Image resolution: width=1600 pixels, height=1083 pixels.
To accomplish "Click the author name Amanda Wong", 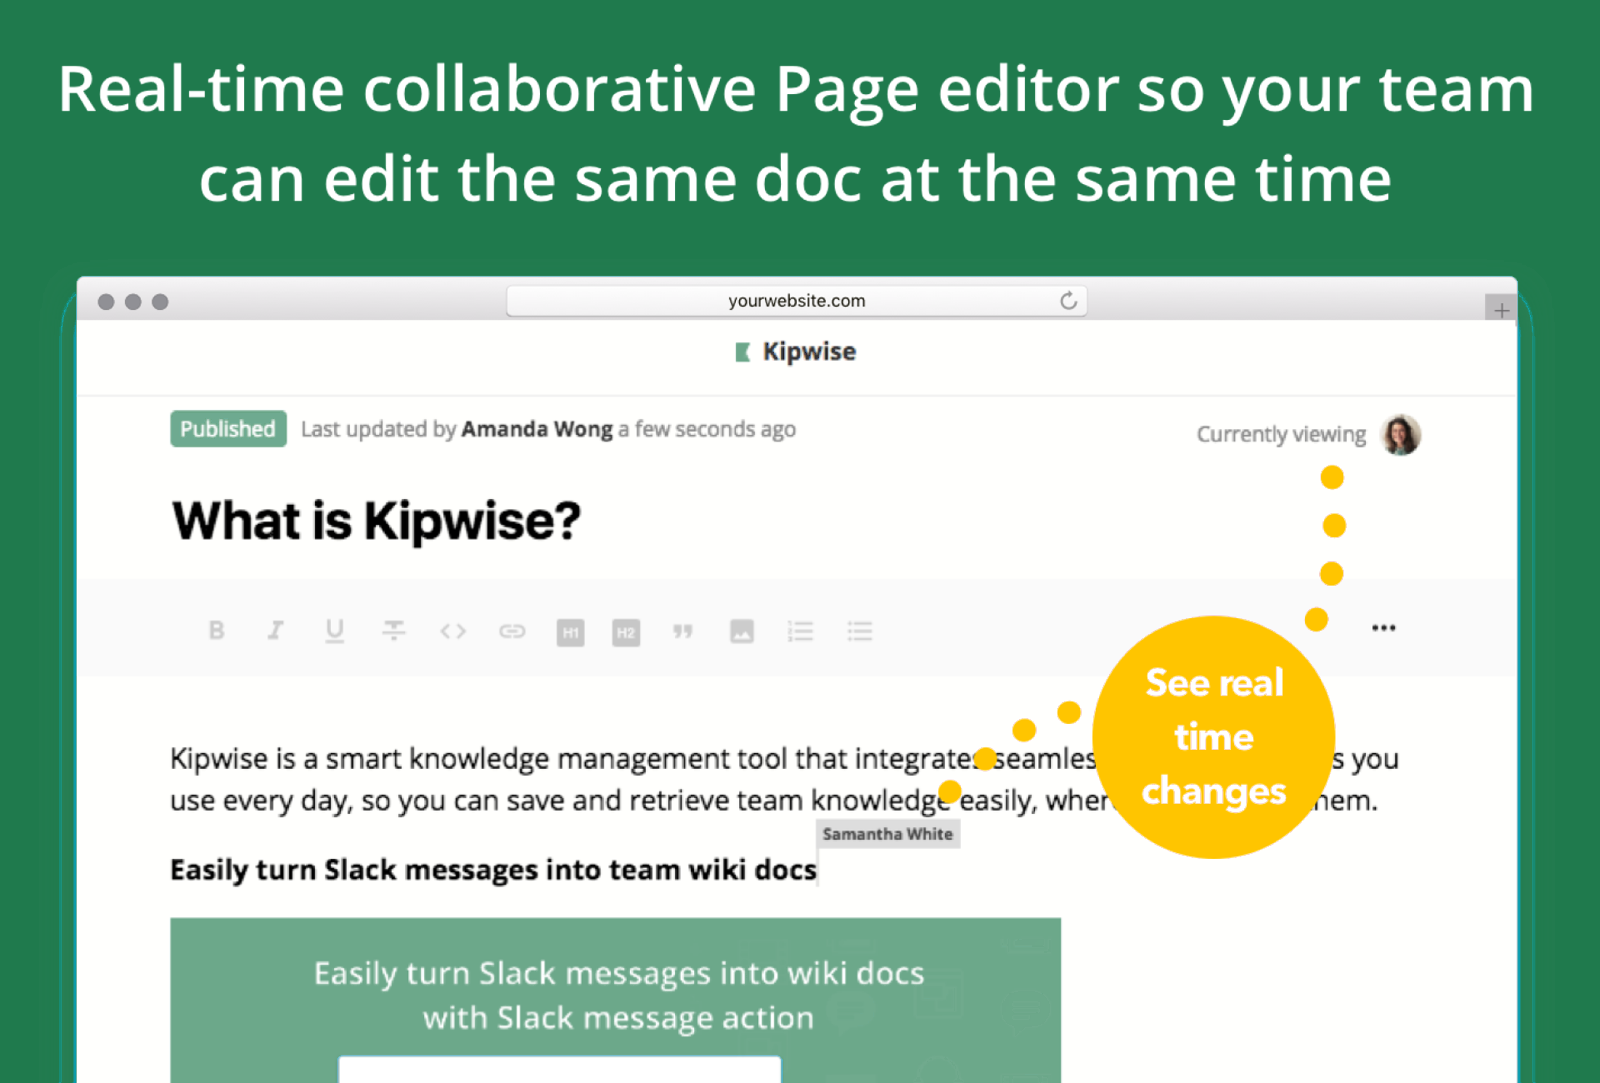I will pos(537,429).
